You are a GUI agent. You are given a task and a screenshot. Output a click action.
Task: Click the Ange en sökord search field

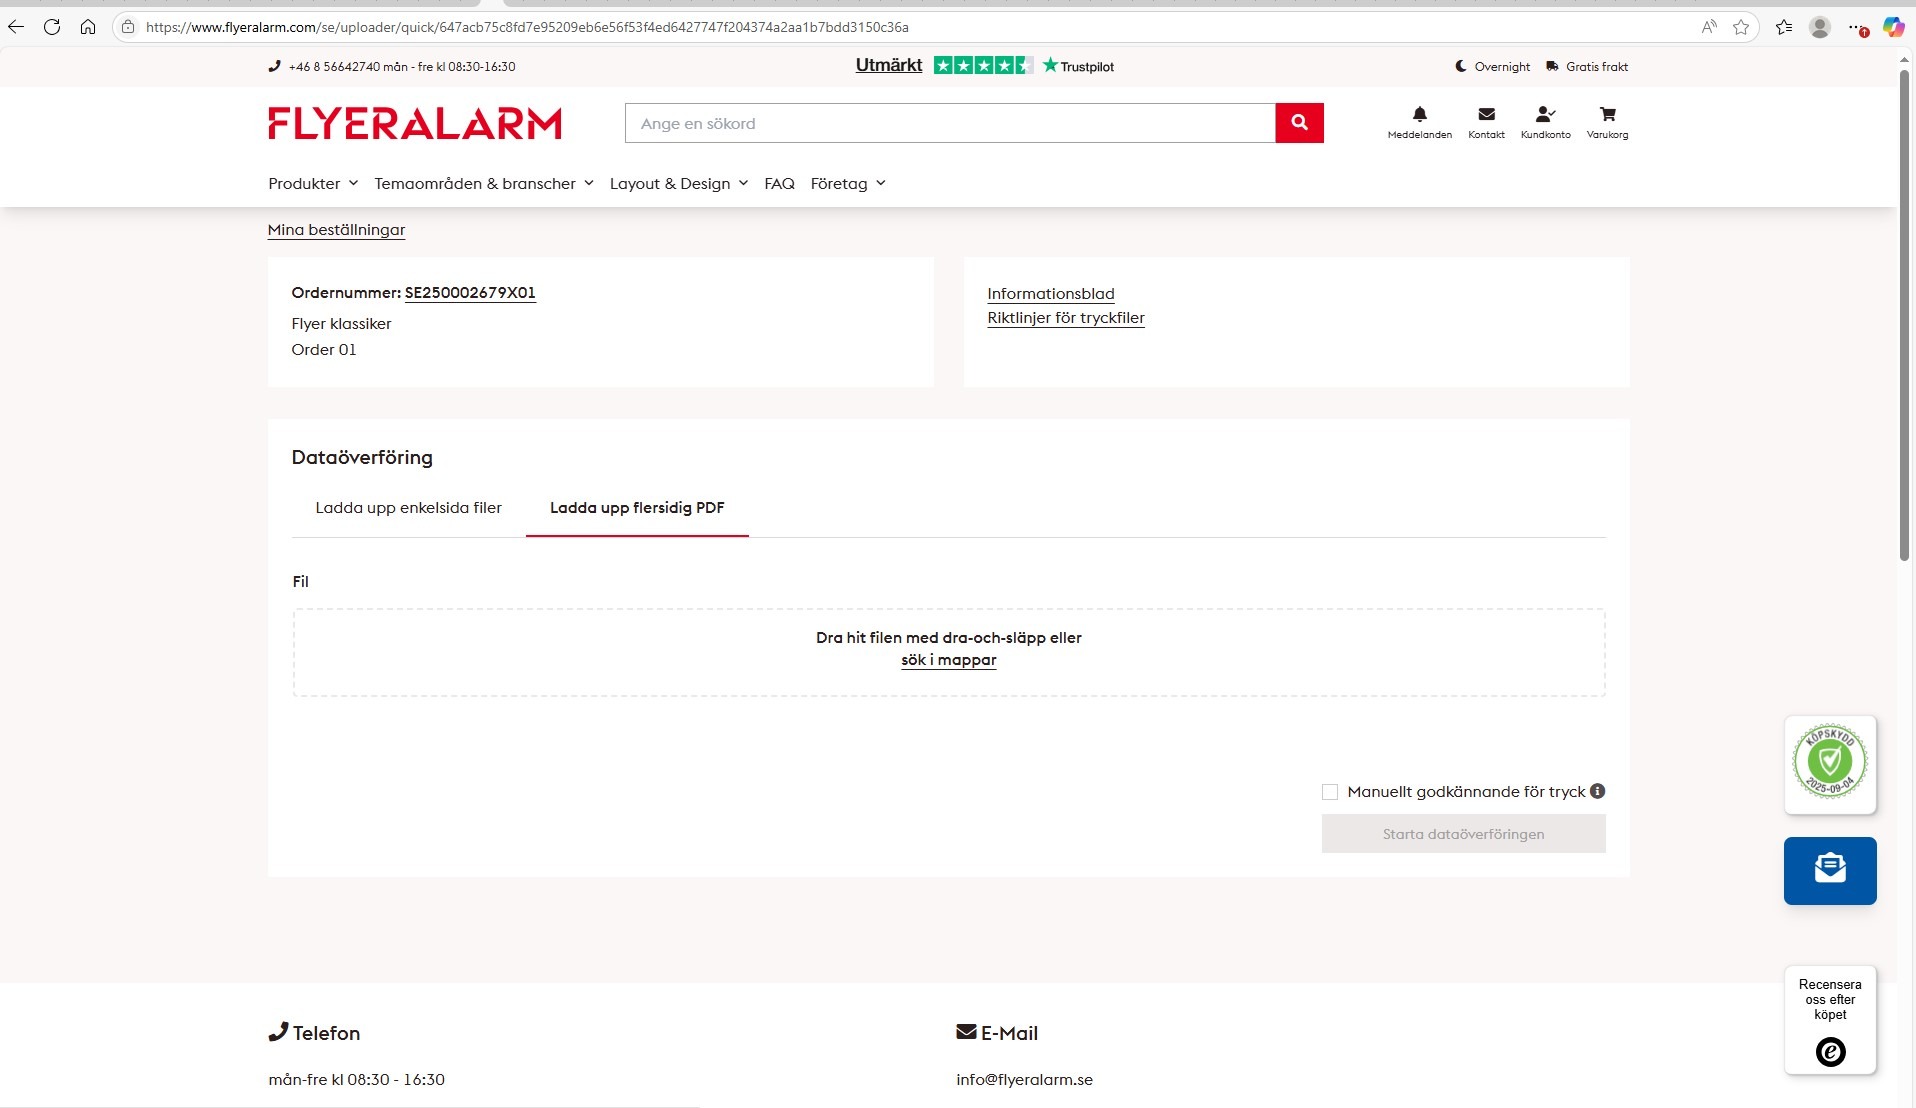coord(949,124)
